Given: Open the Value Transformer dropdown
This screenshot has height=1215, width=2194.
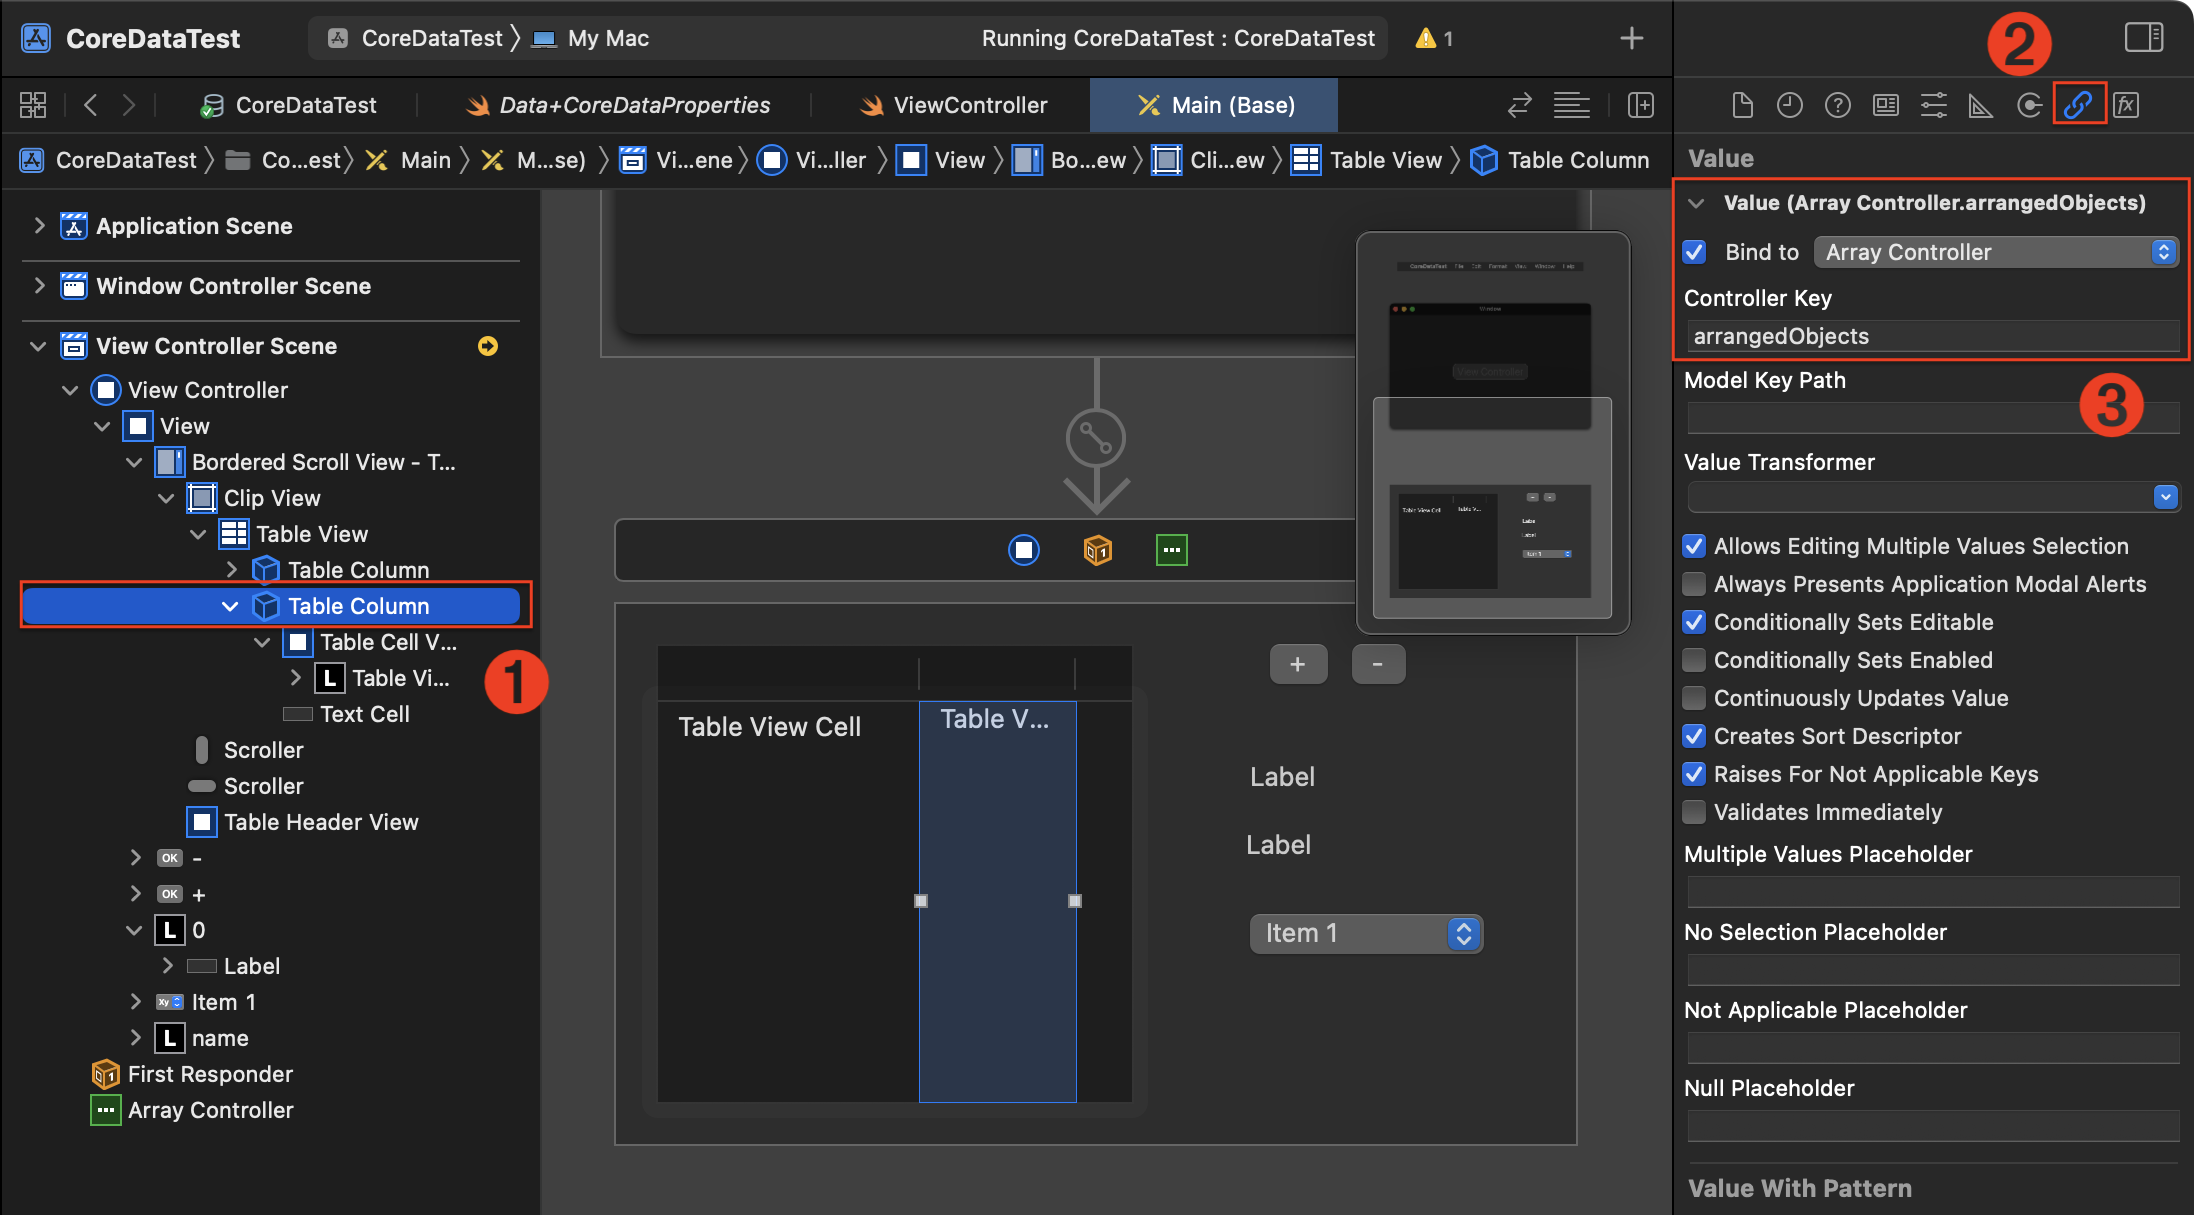Looking at the screenshot, I should click(1932, 497).
